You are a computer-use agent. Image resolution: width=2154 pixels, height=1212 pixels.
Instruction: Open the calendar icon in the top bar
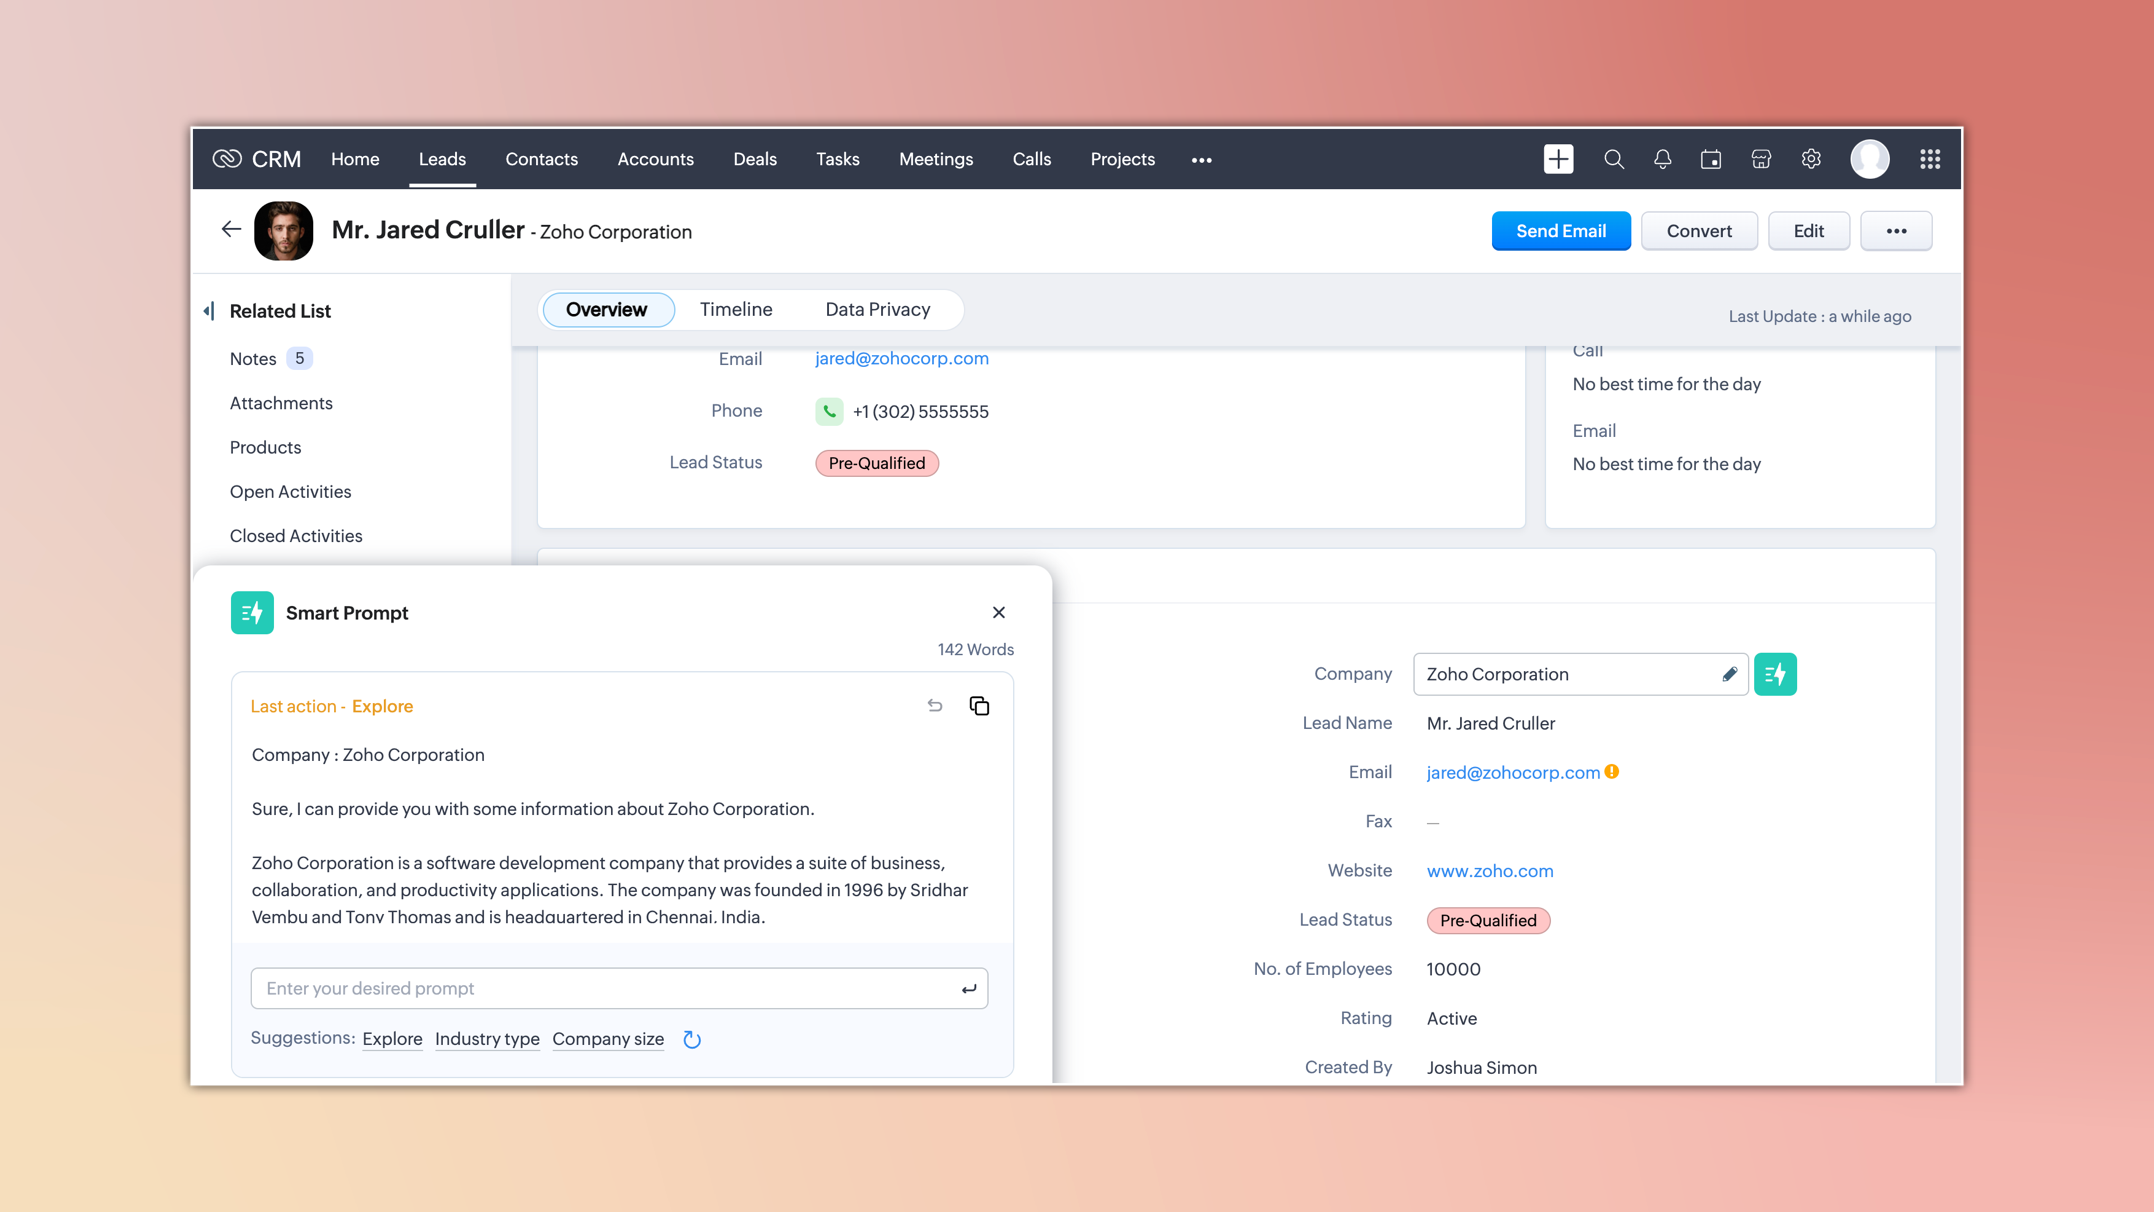tap(1711, 159)
